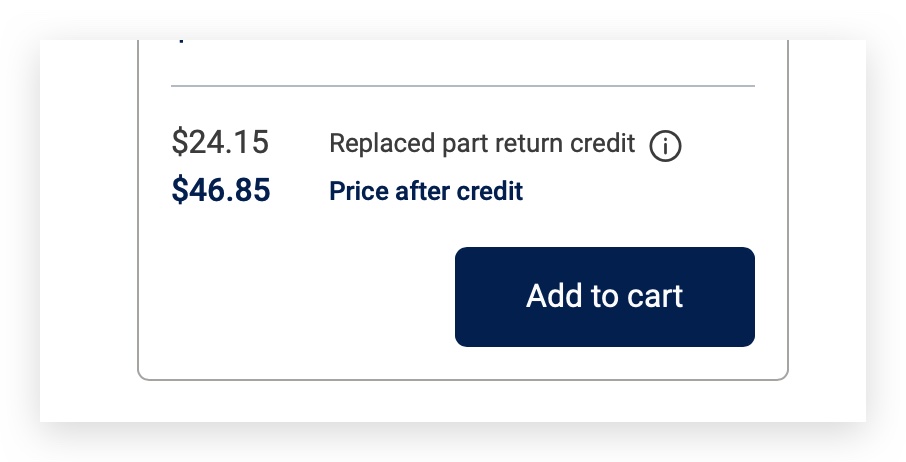Open the return credit info icon

[x=665, y=146]
